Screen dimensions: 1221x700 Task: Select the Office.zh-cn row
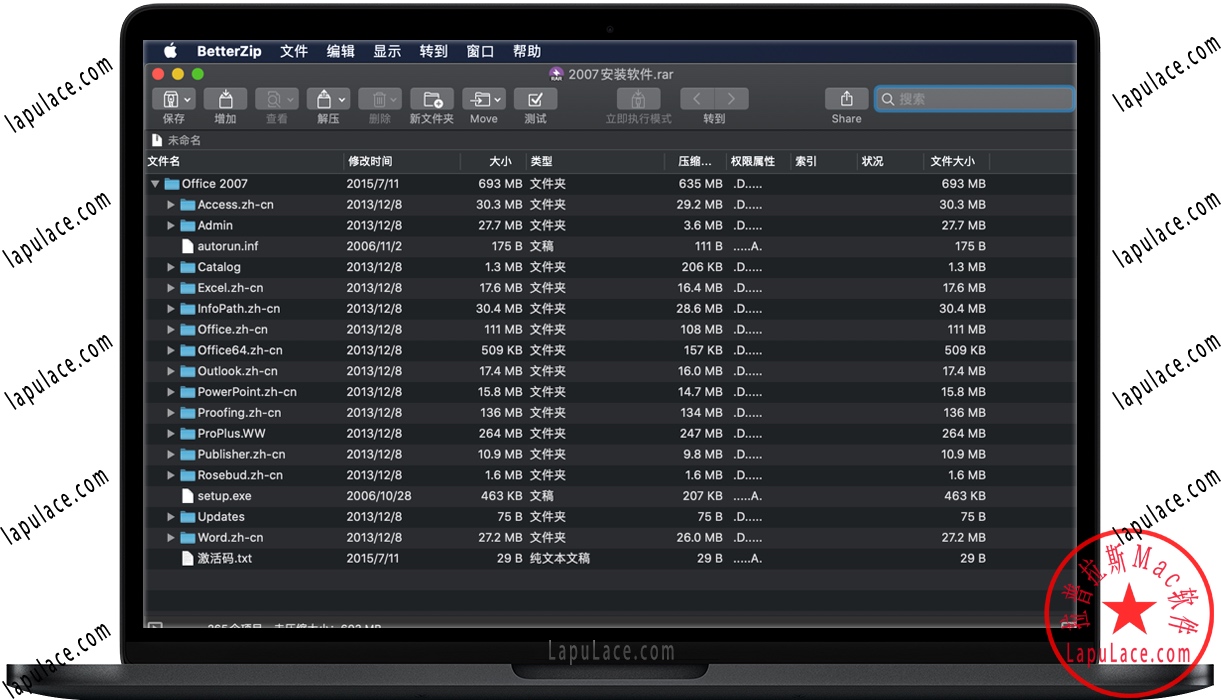[610, 330]
